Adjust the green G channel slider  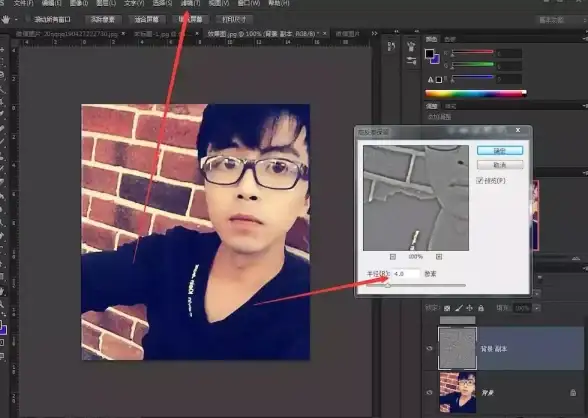[472, 64]
